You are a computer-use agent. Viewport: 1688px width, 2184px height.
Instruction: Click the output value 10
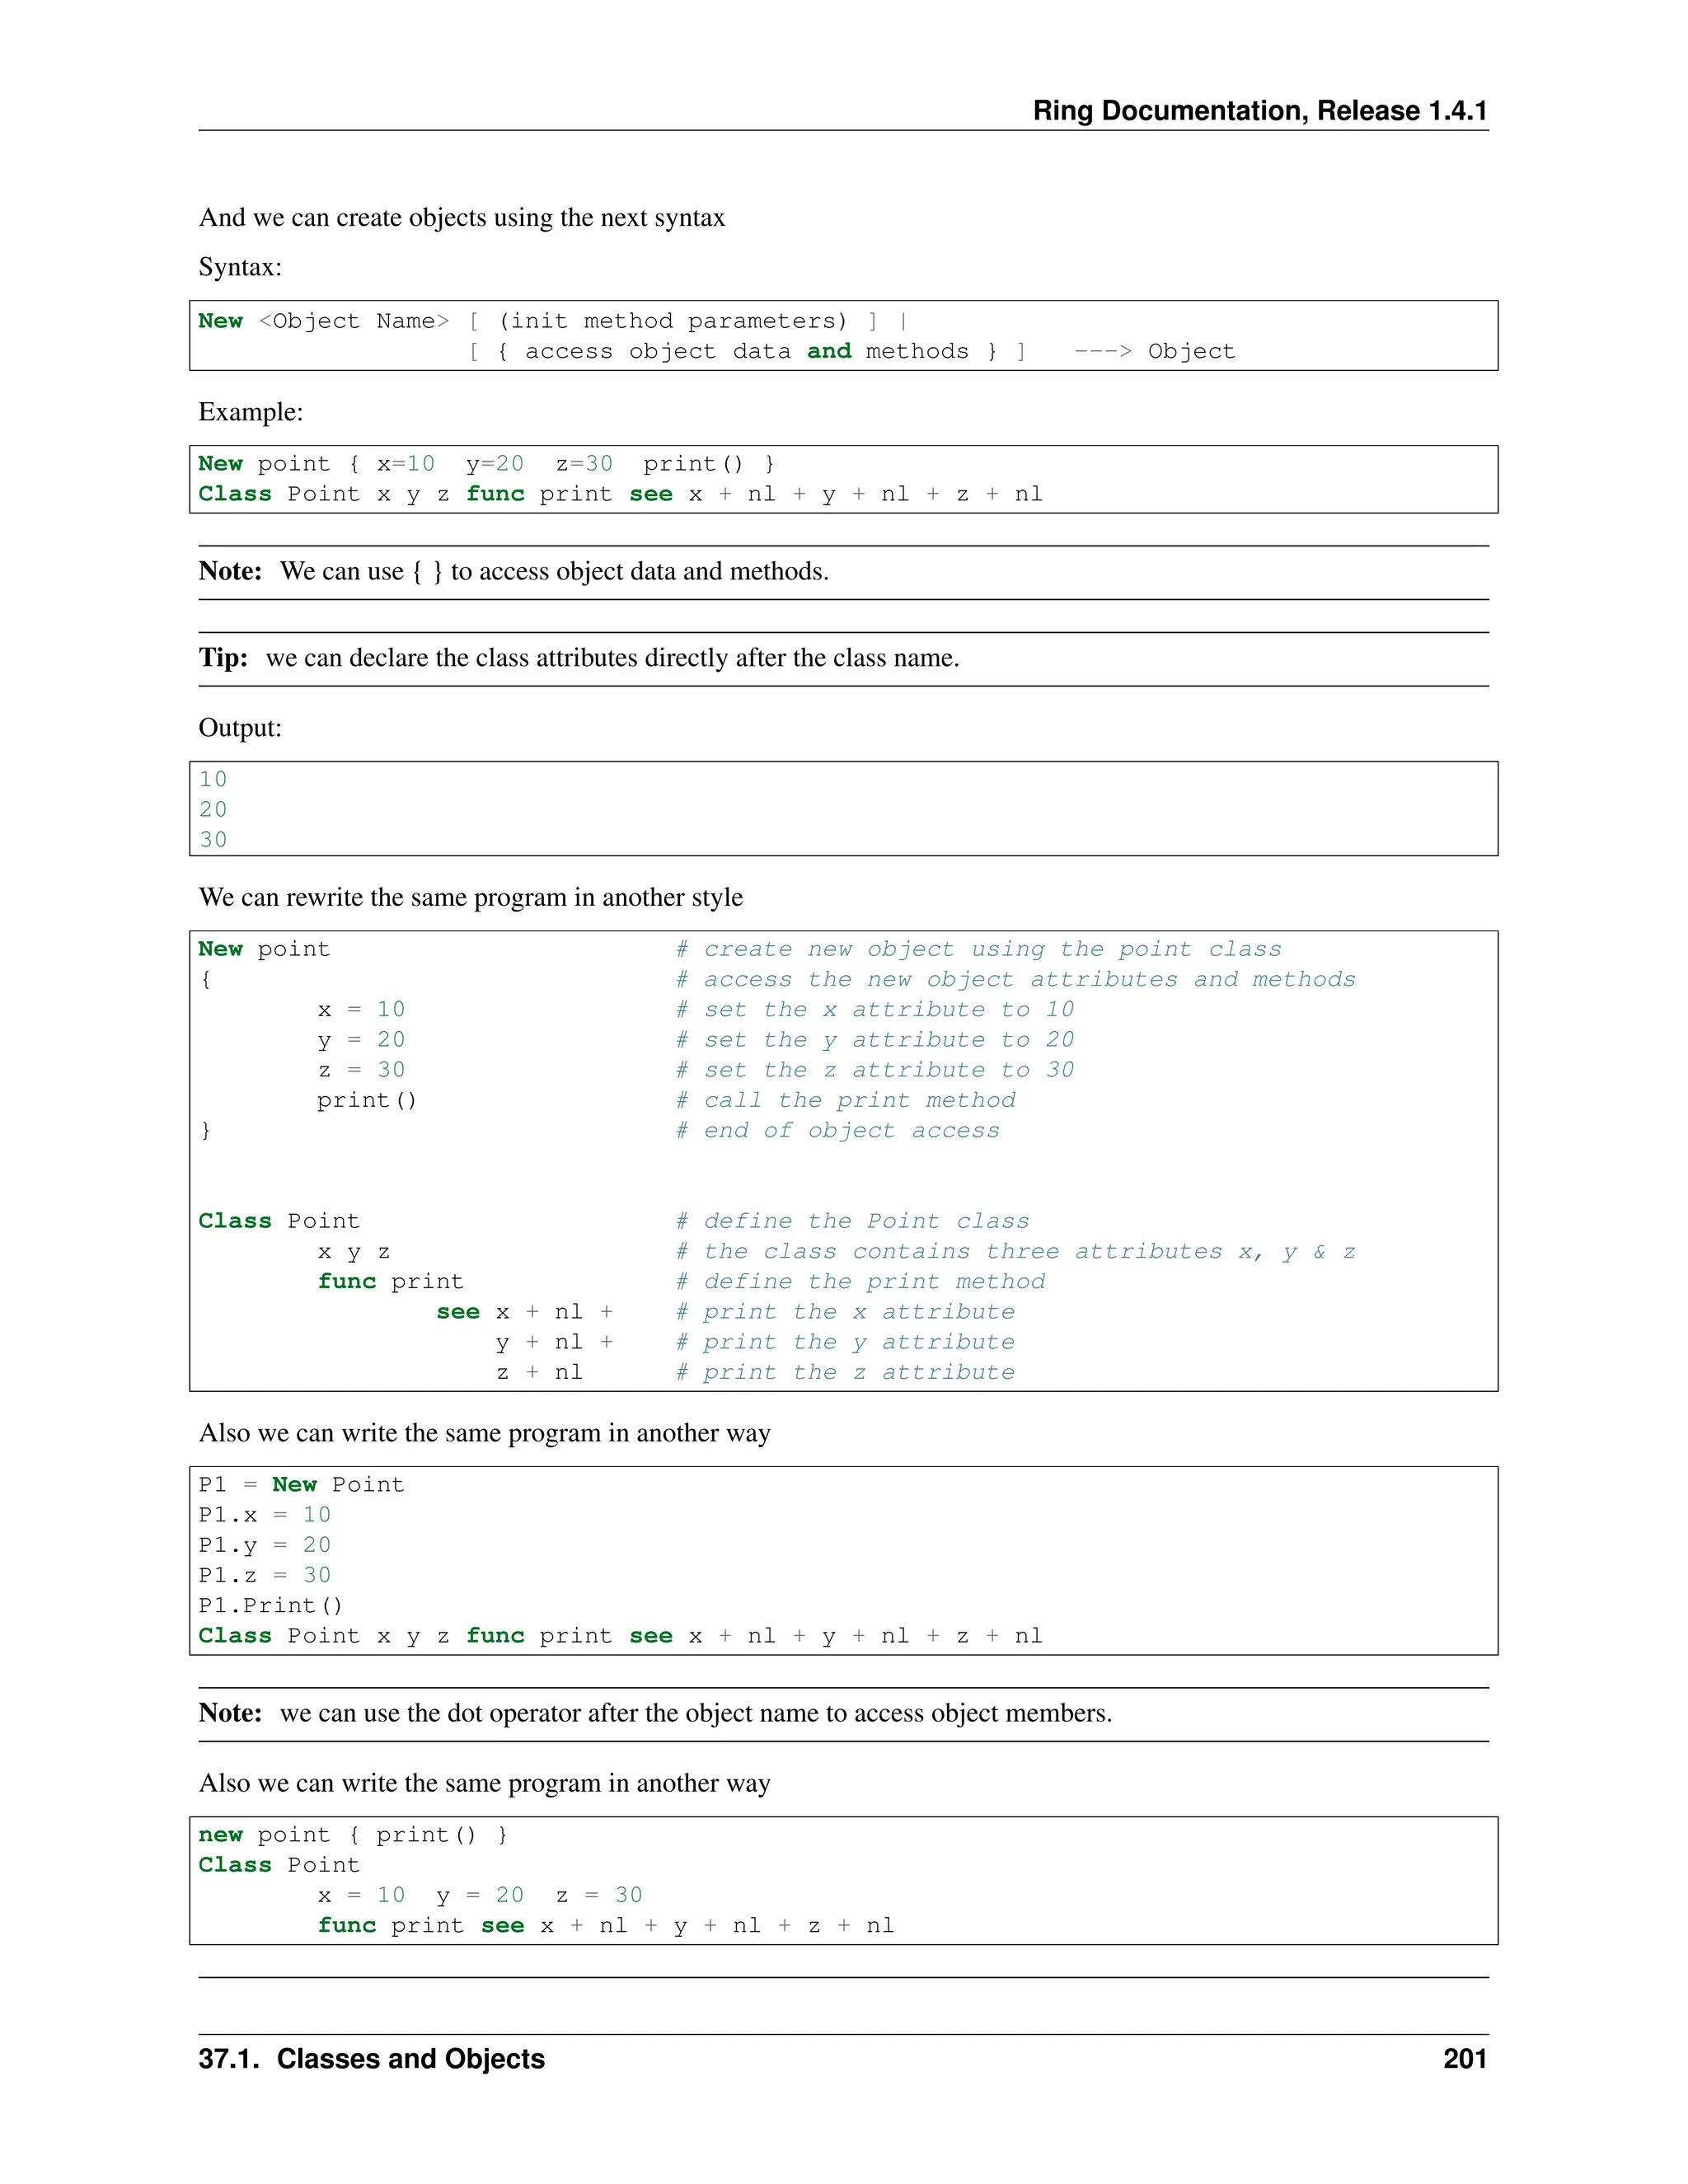click(213, 779)
